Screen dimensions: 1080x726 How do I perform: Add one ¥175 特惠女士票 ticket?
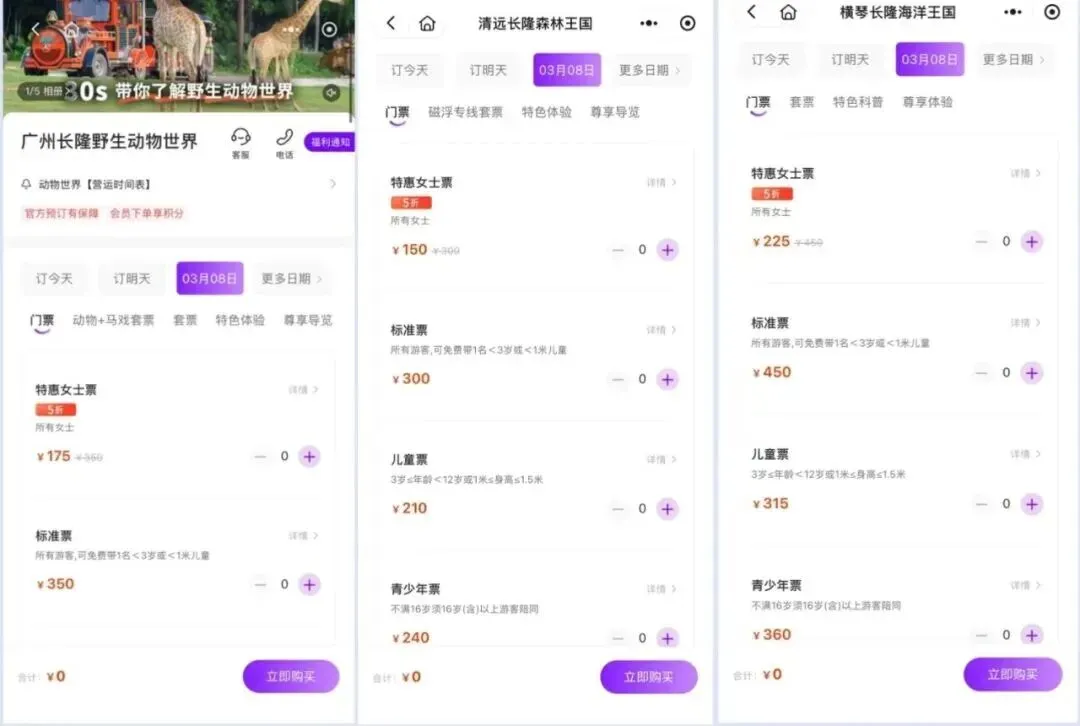pos(309,456)
